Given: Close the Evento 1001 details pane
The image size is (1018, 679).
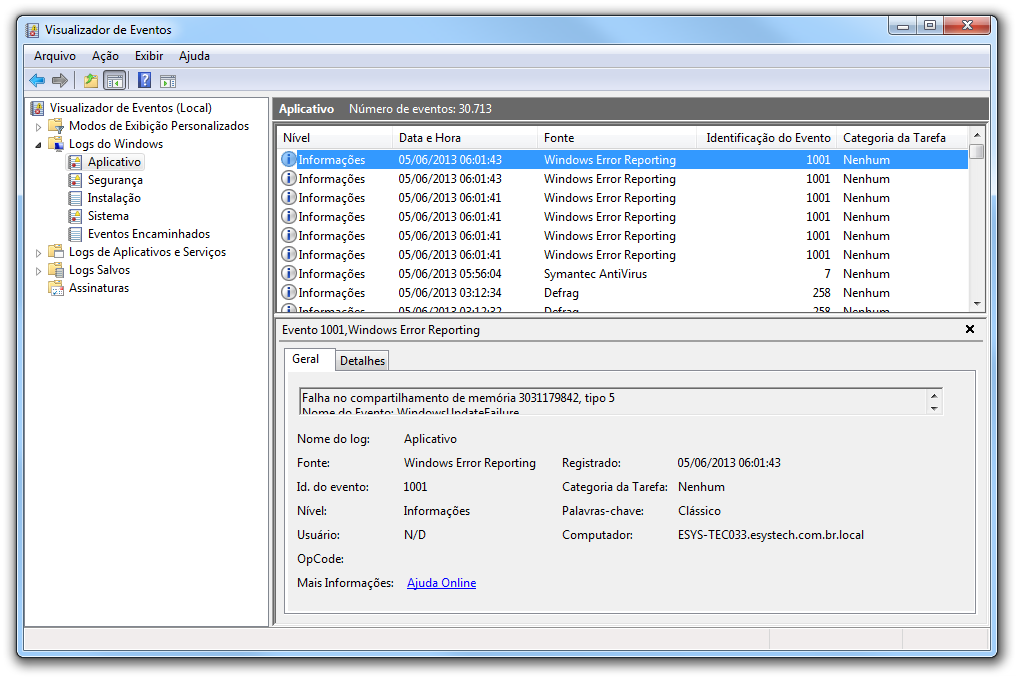Looking at the screenshot, I should point(970,329).
